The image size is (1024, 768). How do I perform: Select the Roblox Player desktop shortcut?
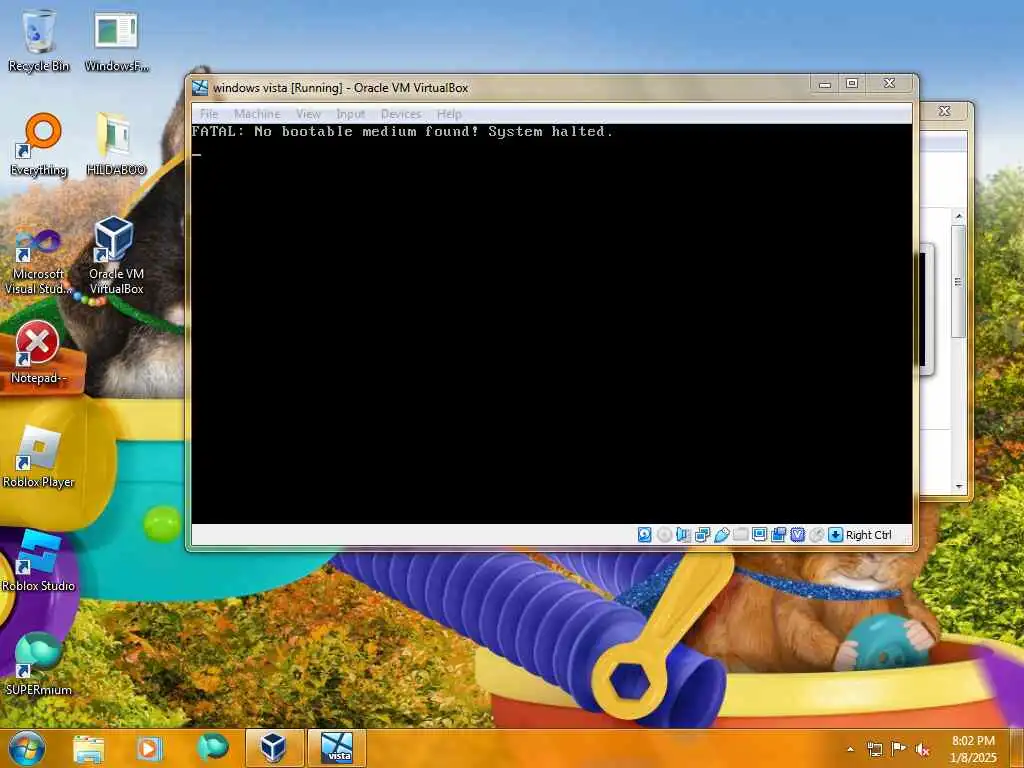pos(39,456)
